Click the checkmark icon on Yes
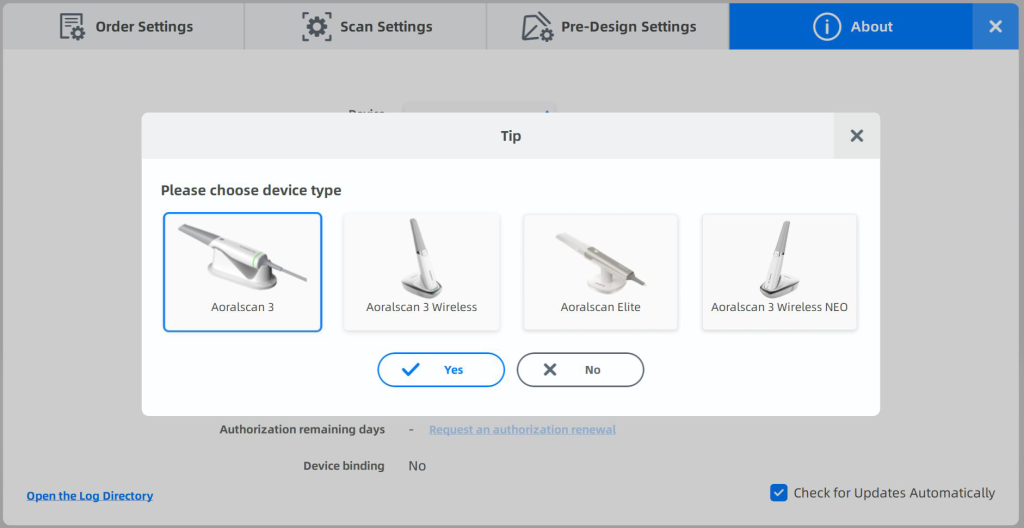Screen dimensions: 1024x528 (411, 370)
